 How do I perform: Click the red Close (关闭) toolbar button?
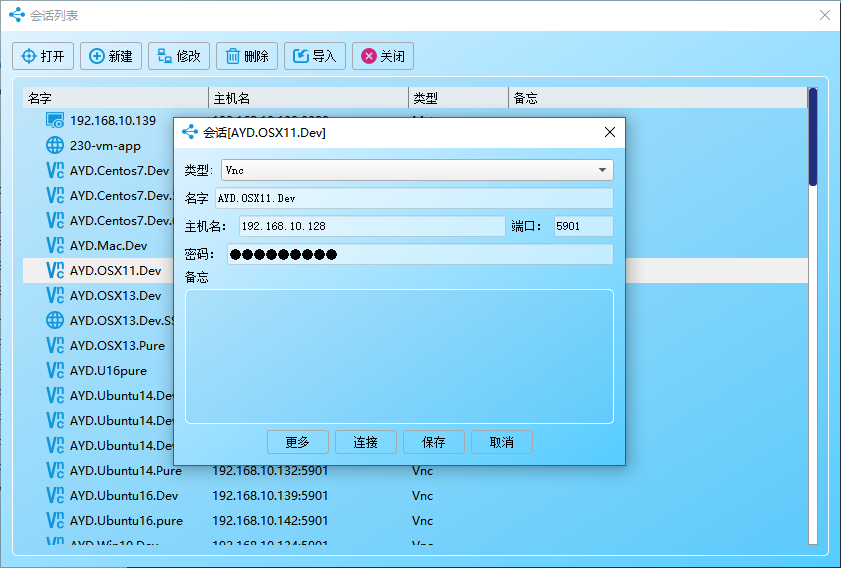point(383,56)
